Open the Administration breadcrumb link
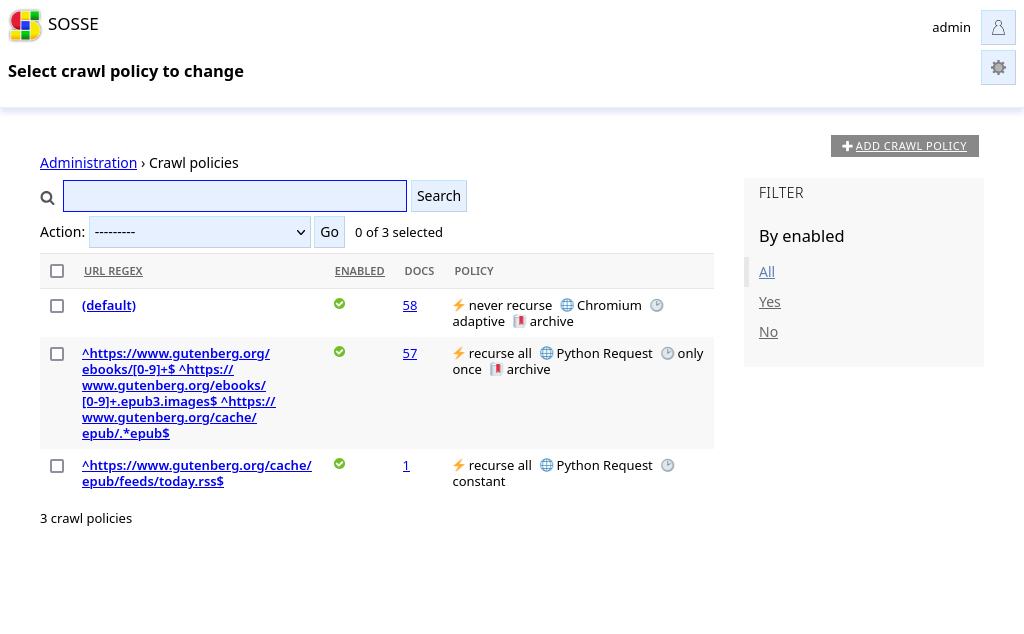This screenshot has width=1024, height=634. pyautogui.click(x=88, y=163)
